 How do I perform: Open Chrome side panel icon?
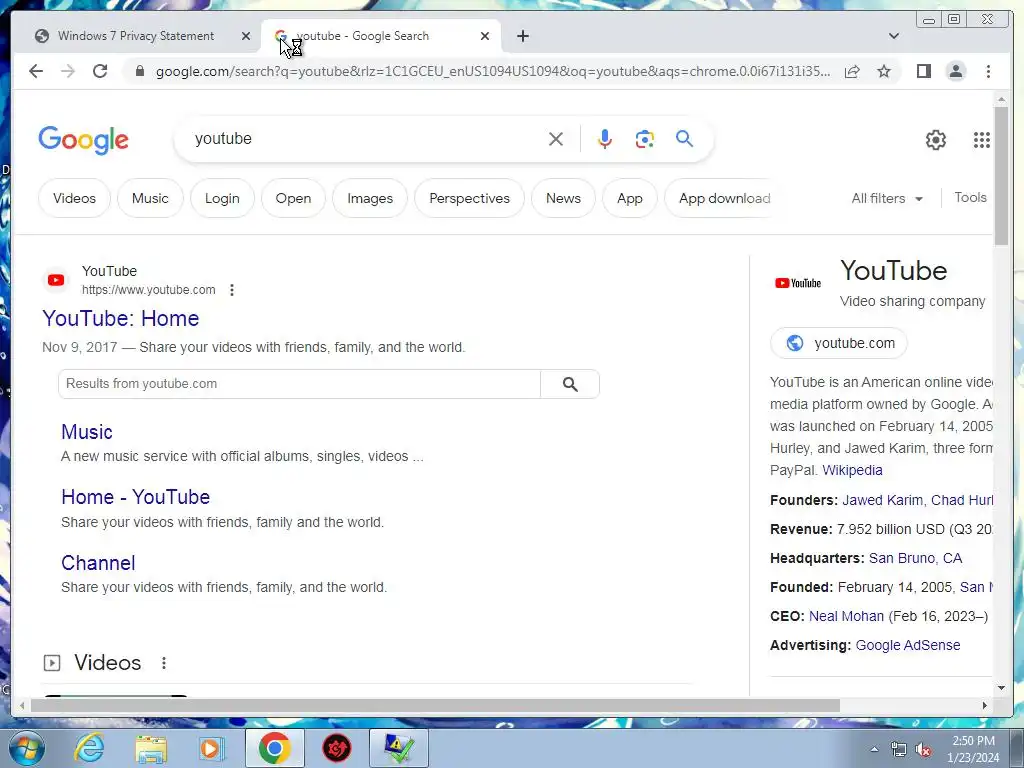[x=923, y=71]
